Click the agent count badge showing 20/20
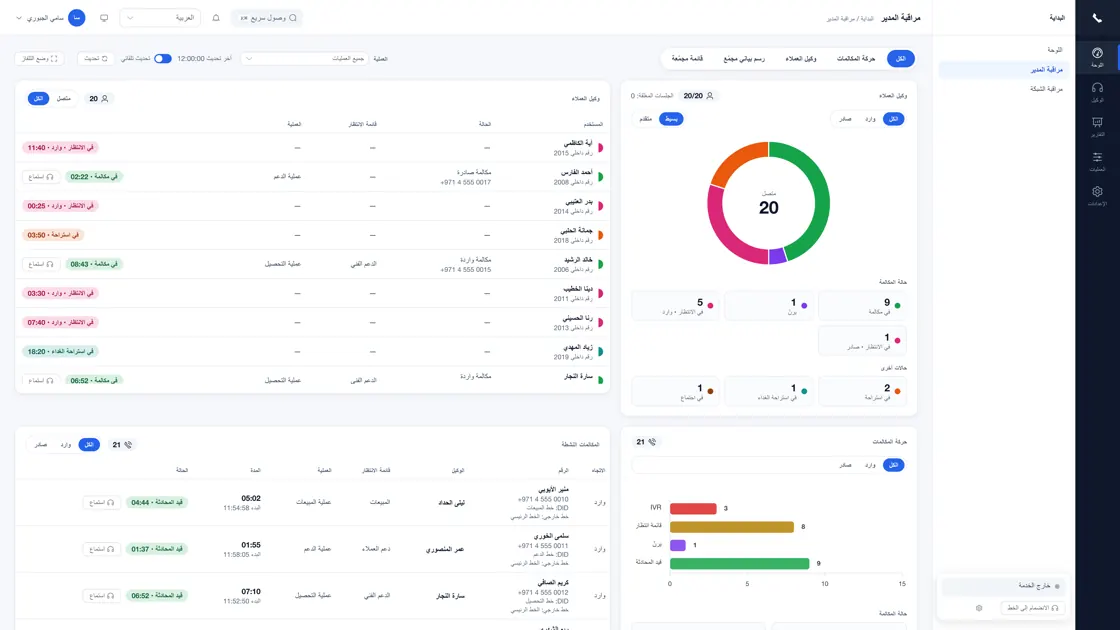Screen dimensions: 1120x630 tap(698, 96)
